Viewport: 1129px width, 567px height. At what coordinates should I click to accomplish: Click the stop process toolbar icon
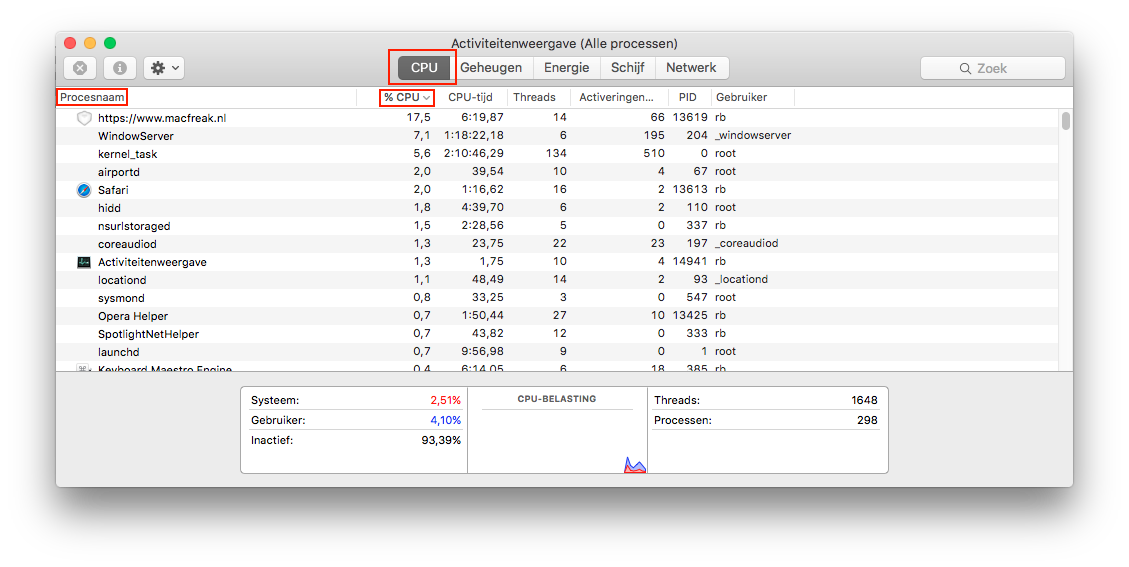80,68
